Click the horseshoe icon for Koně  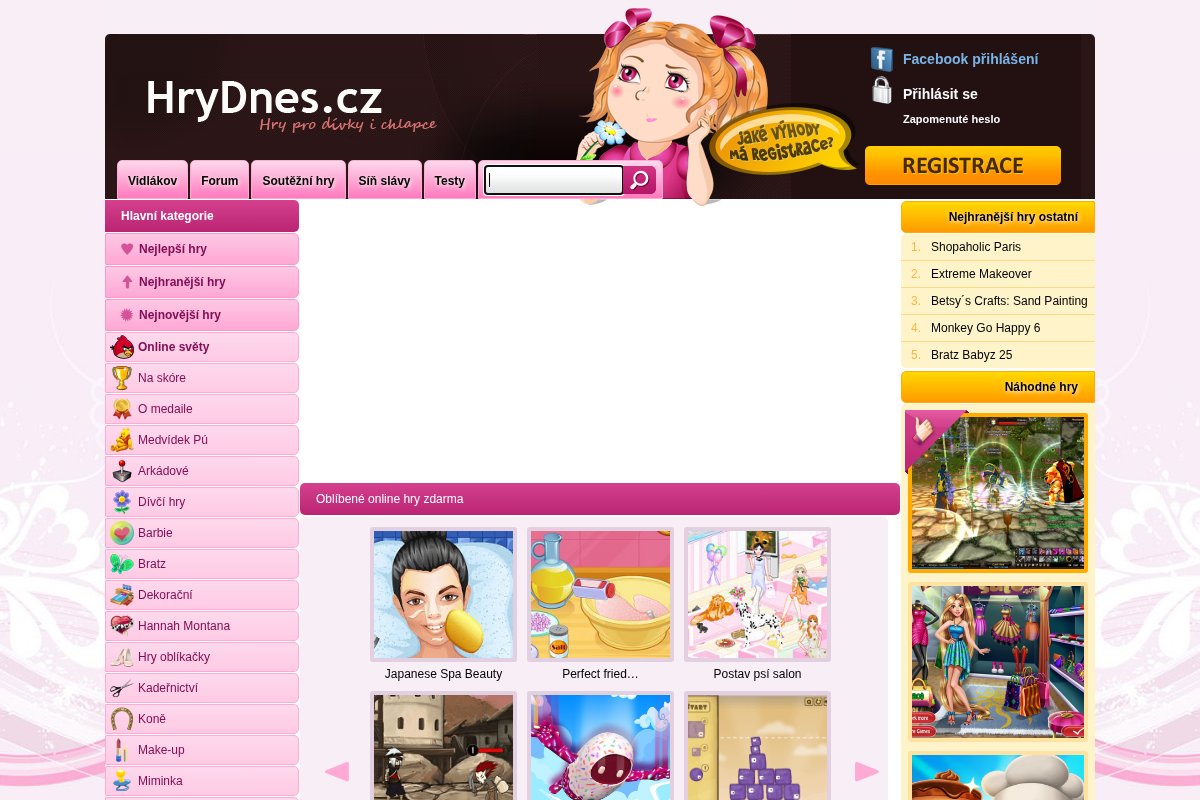coord(122,719)
